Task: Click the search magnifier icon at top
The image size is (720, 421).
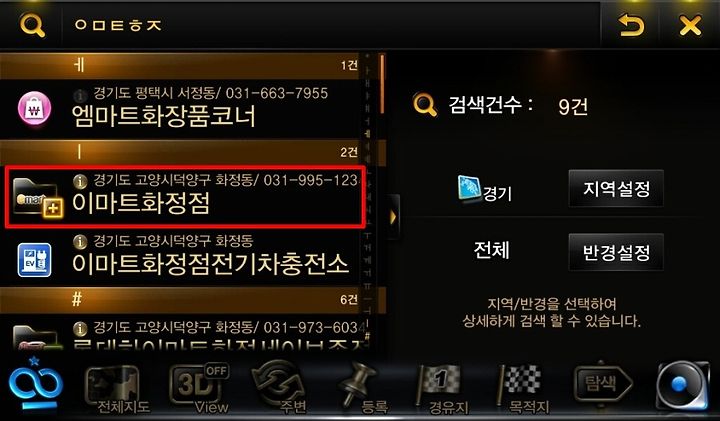Action: coord(33,25)
